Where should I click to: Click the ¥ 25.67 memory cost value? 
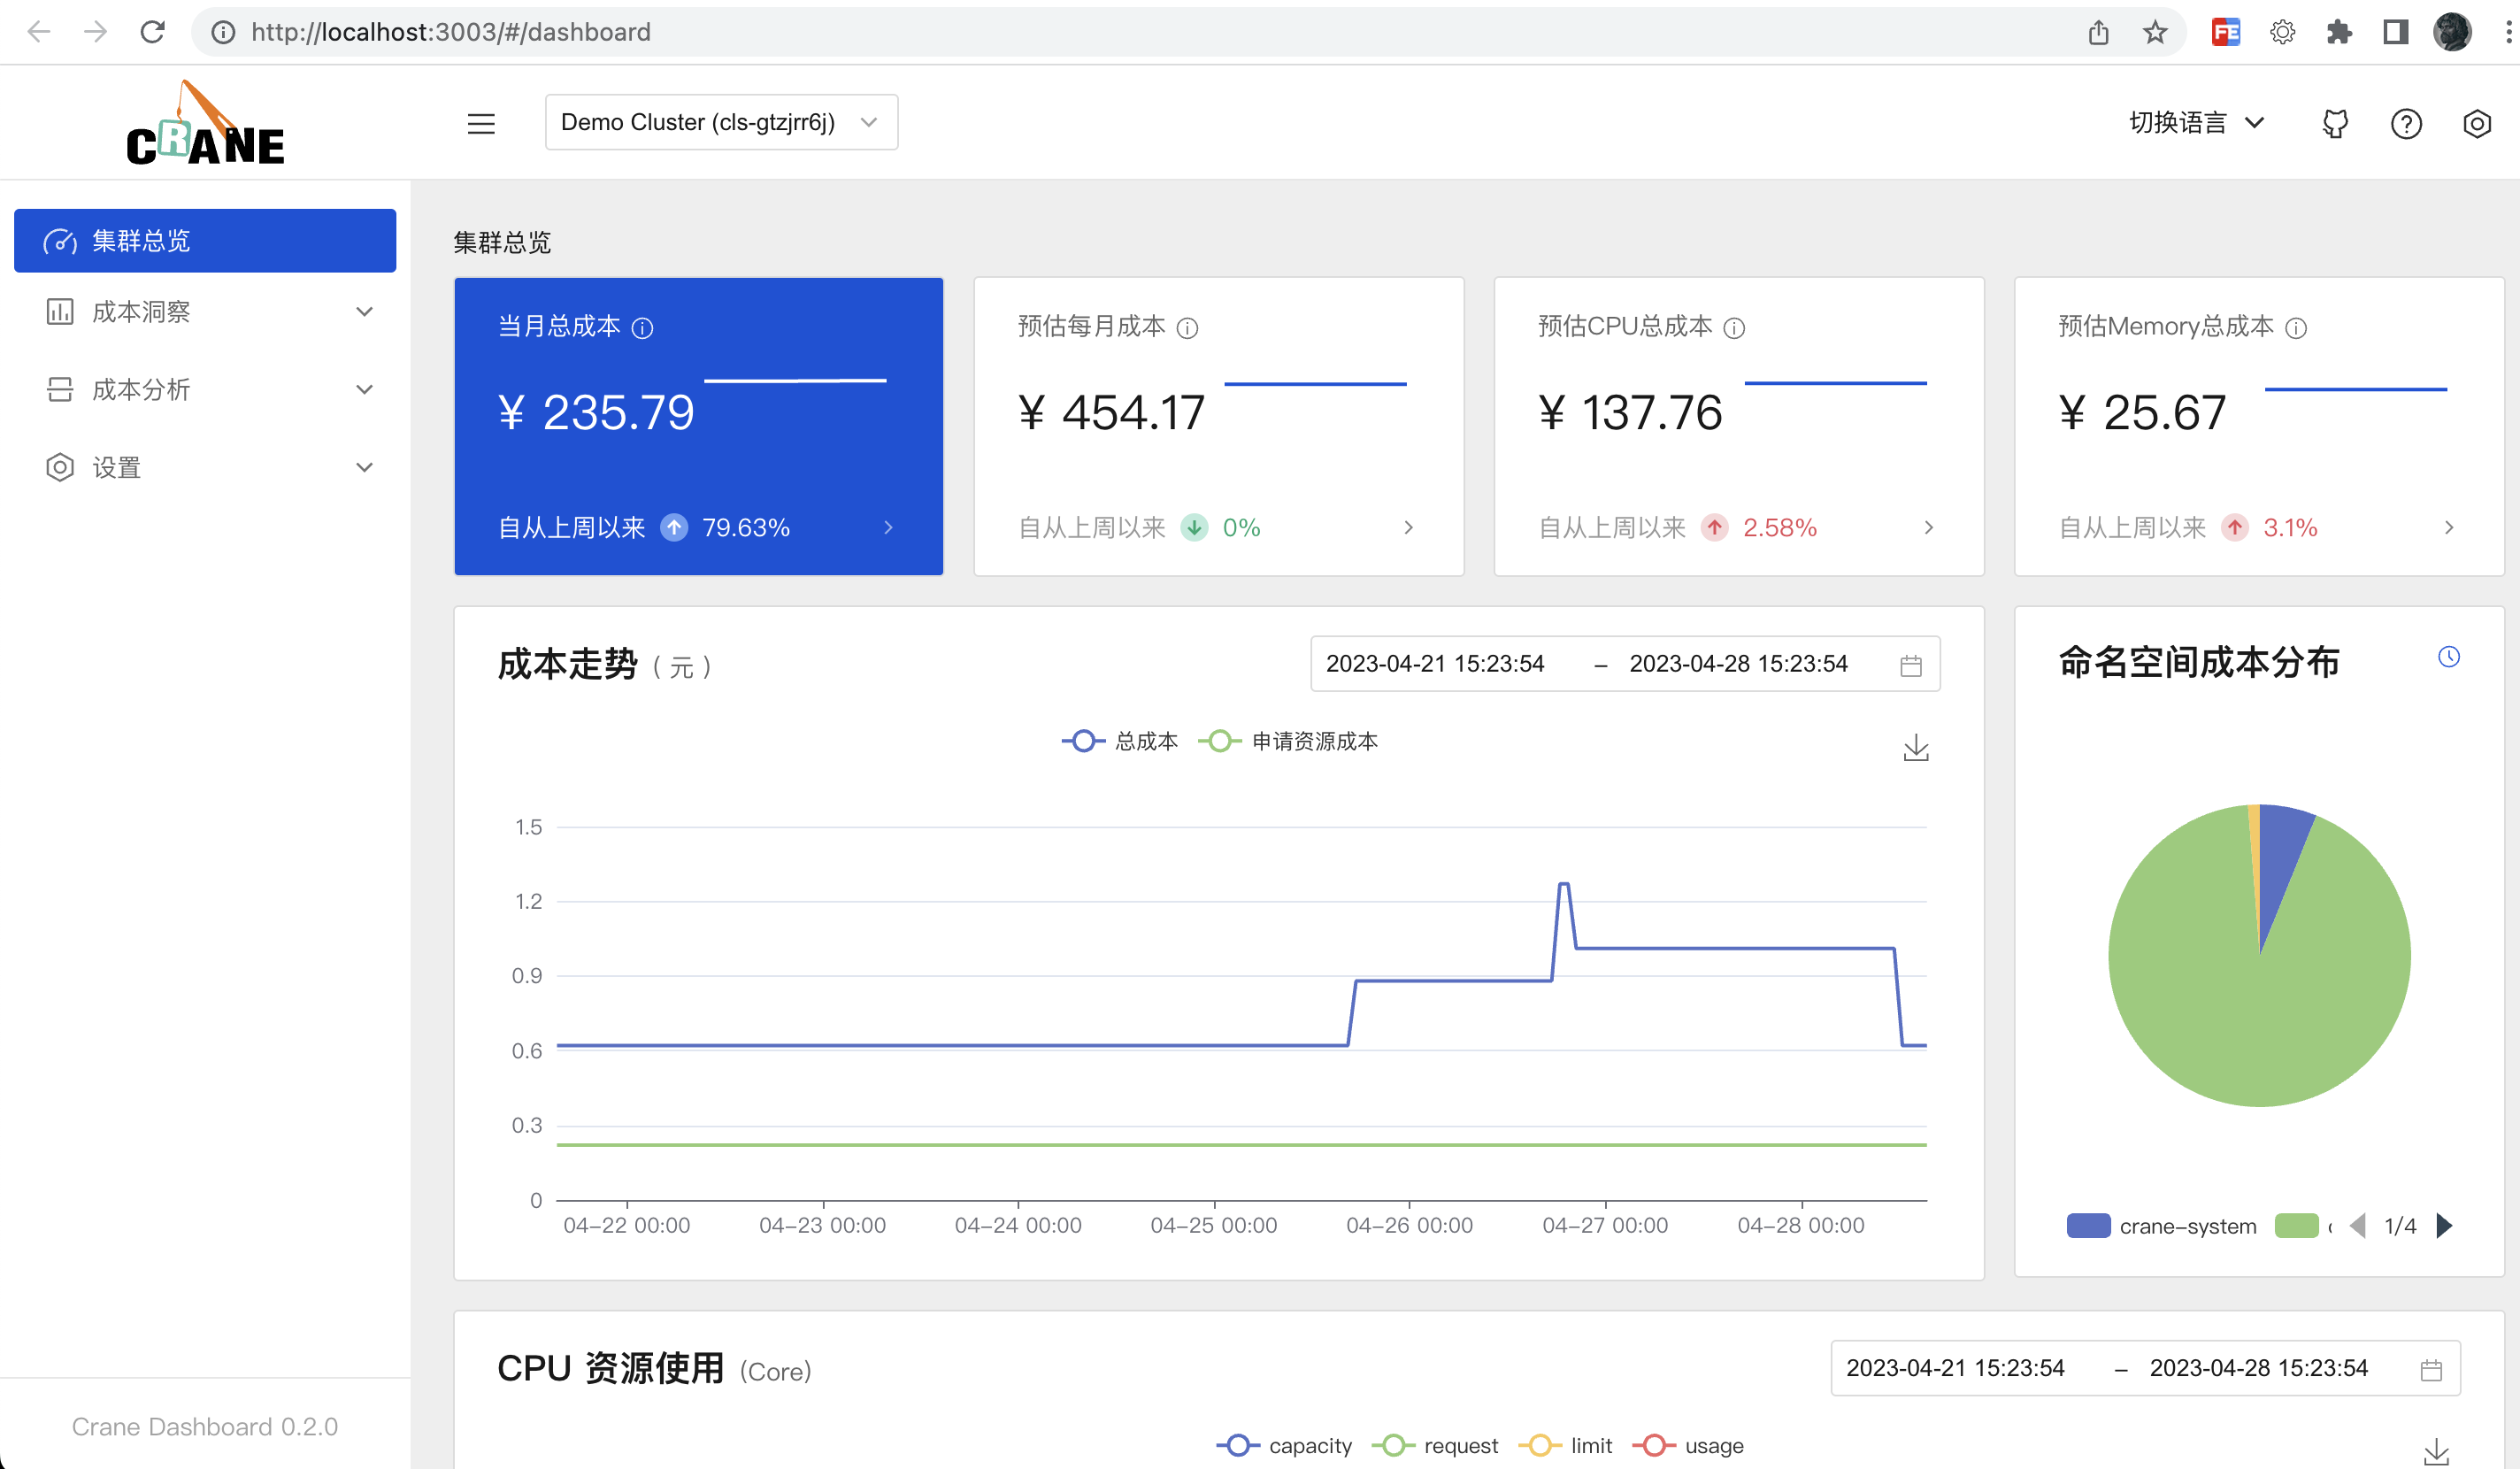[x=2142, y=412]
